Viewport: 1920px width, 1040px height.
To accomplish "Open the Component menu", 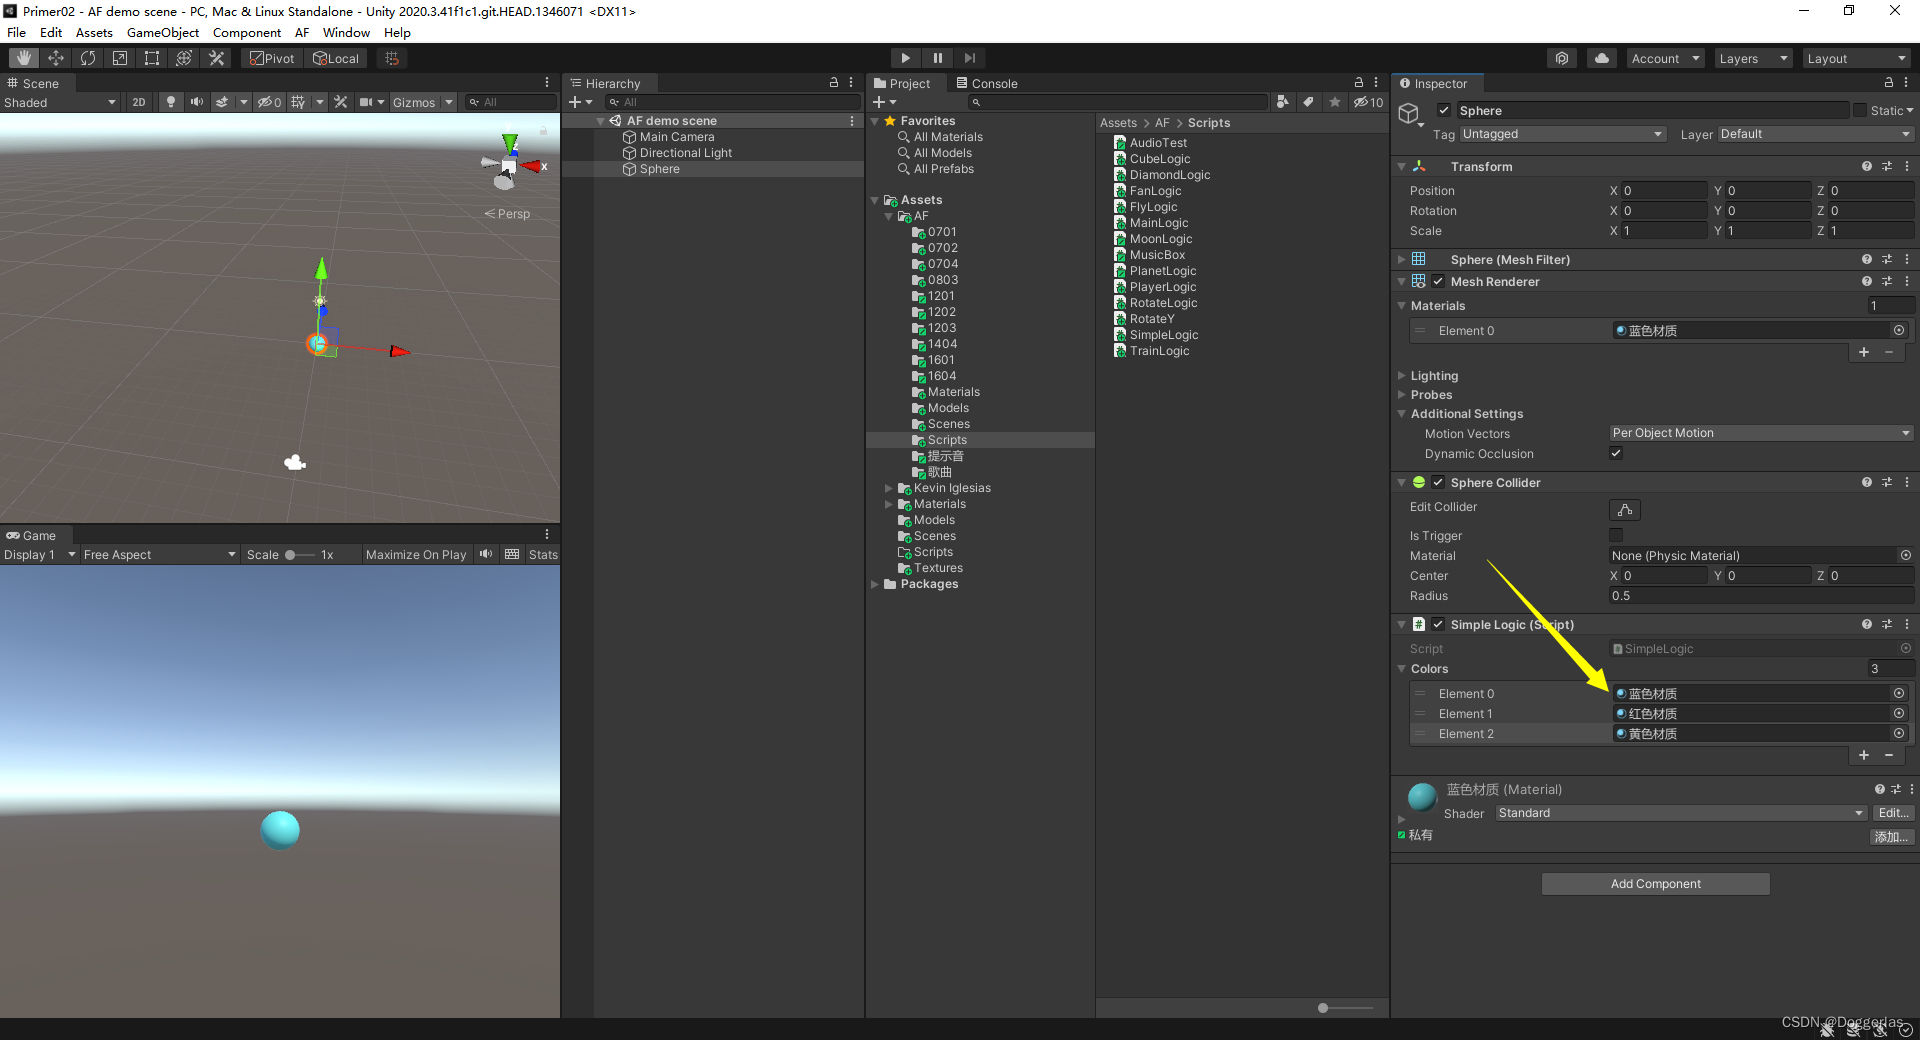I will click(x=247, y=32).
